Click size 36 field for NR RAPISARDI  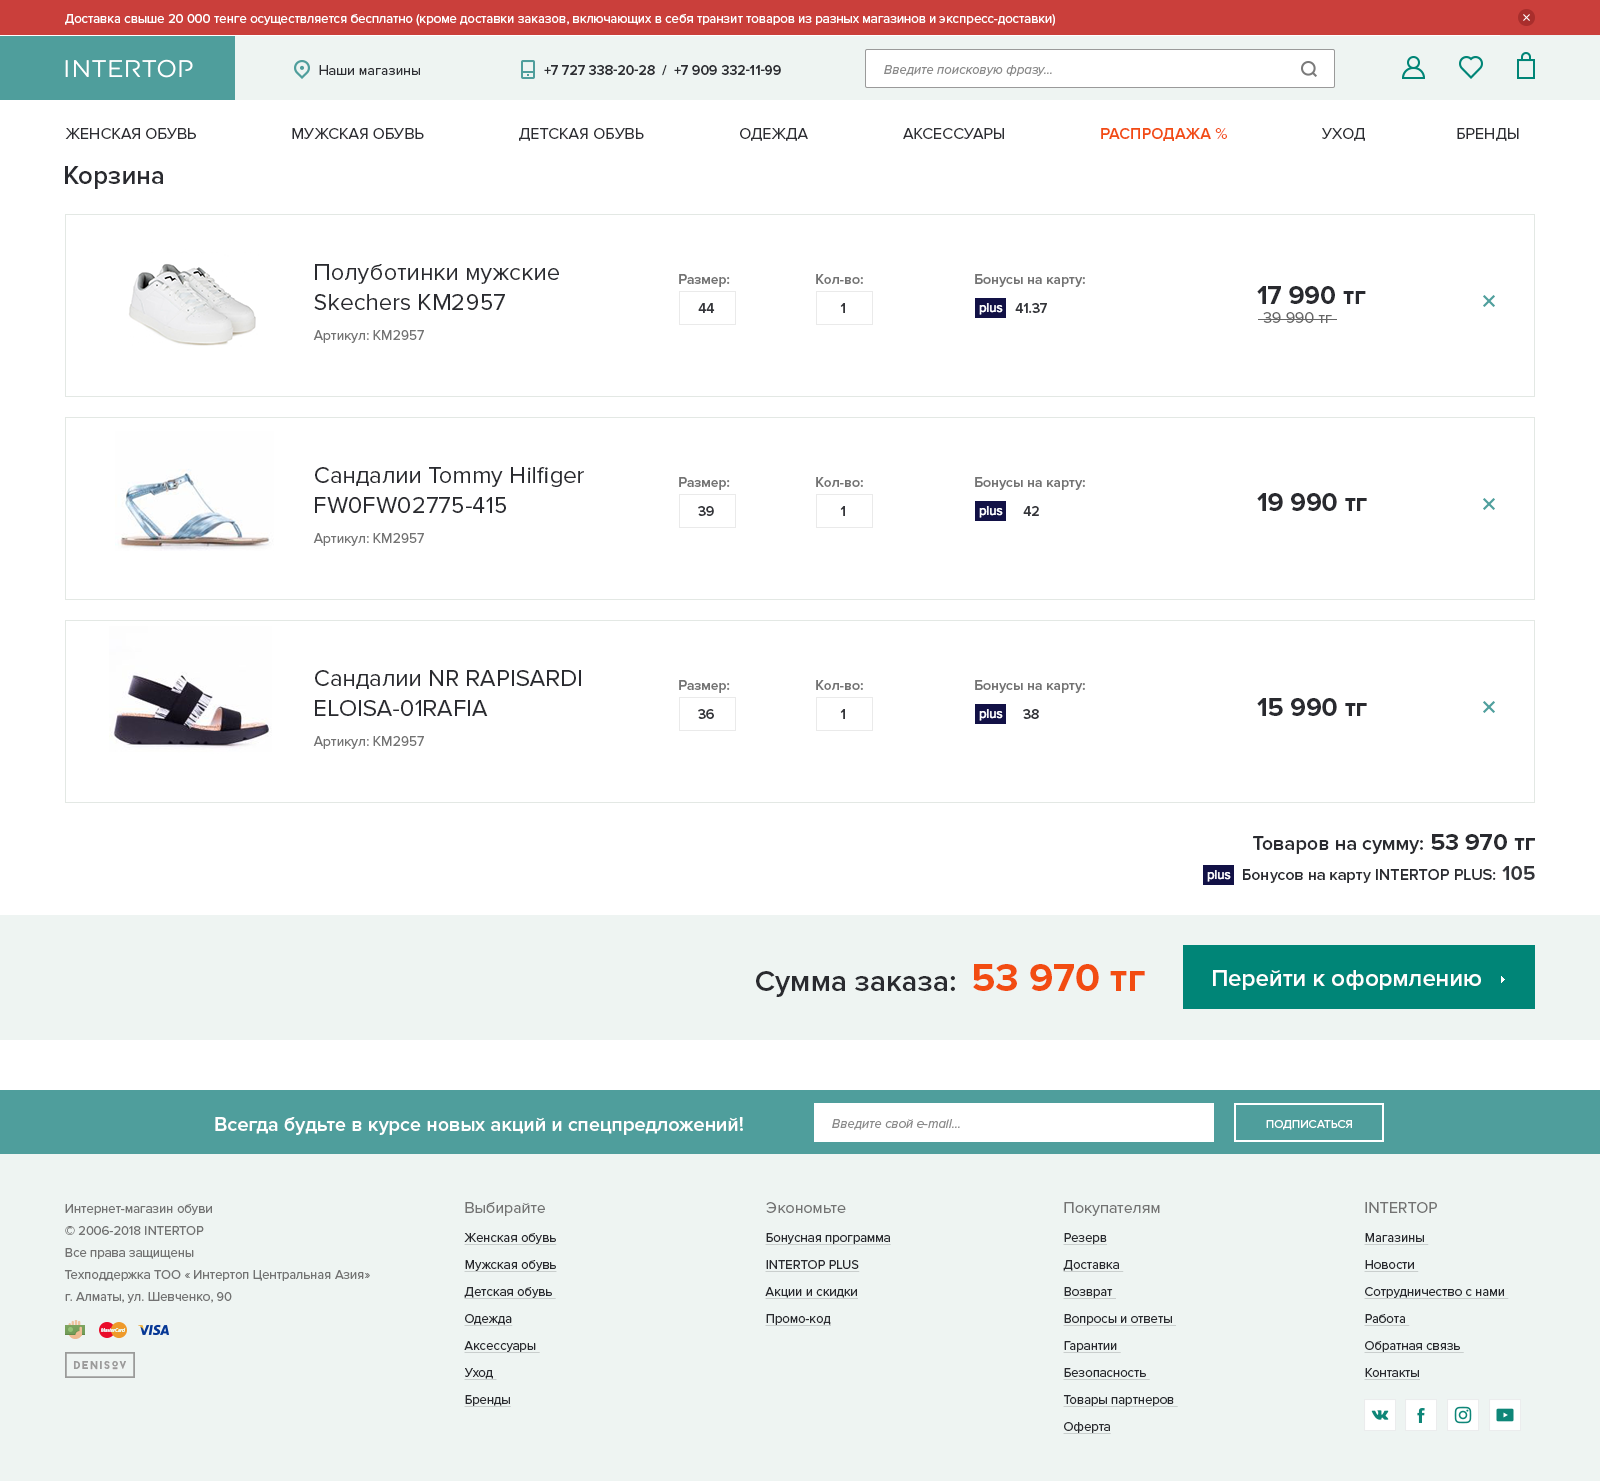coord(707,714)
